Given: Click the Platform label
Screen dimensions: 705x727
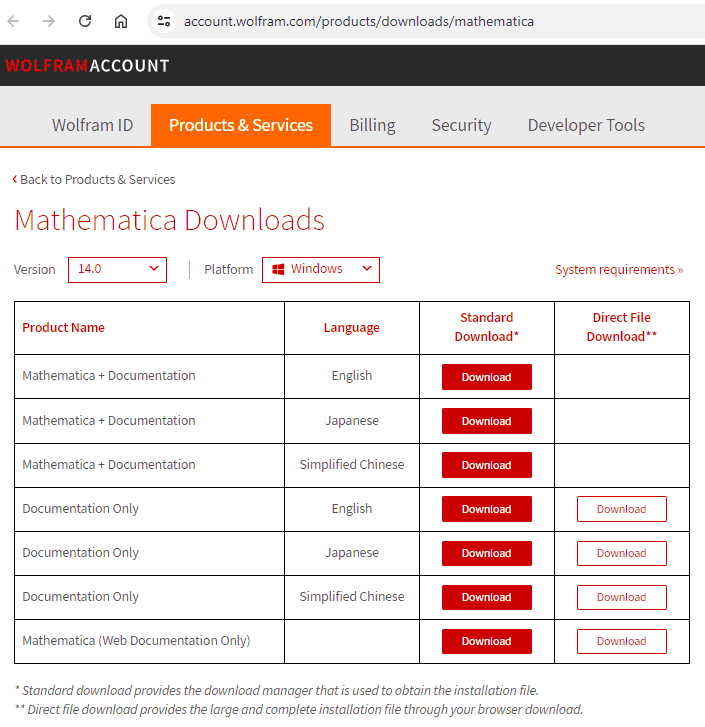Looking at the screenshot, I should click(x=229, y=269).
